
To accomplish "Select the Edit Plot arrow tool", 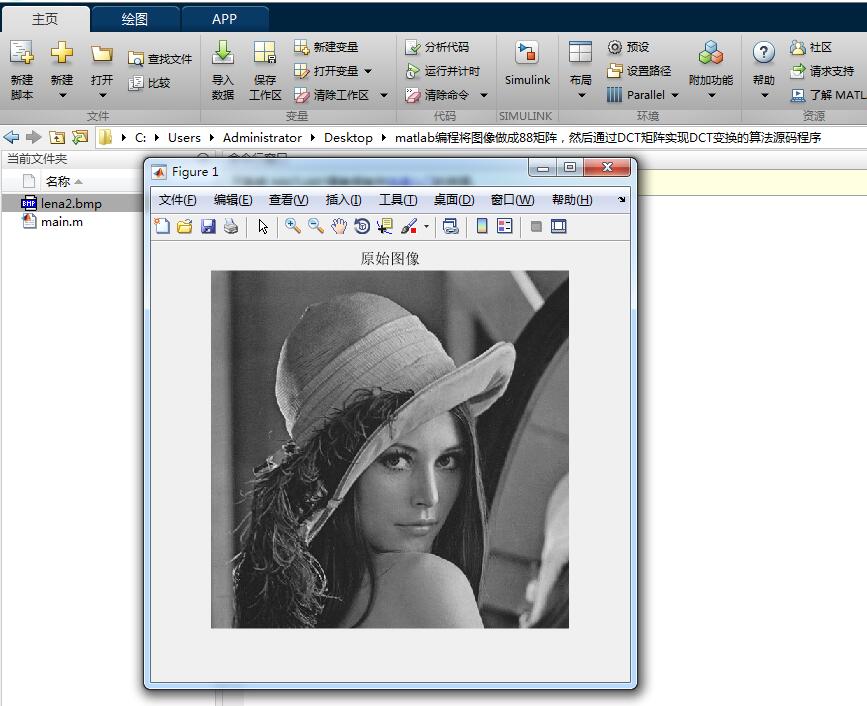I will [x=263, y=227].
